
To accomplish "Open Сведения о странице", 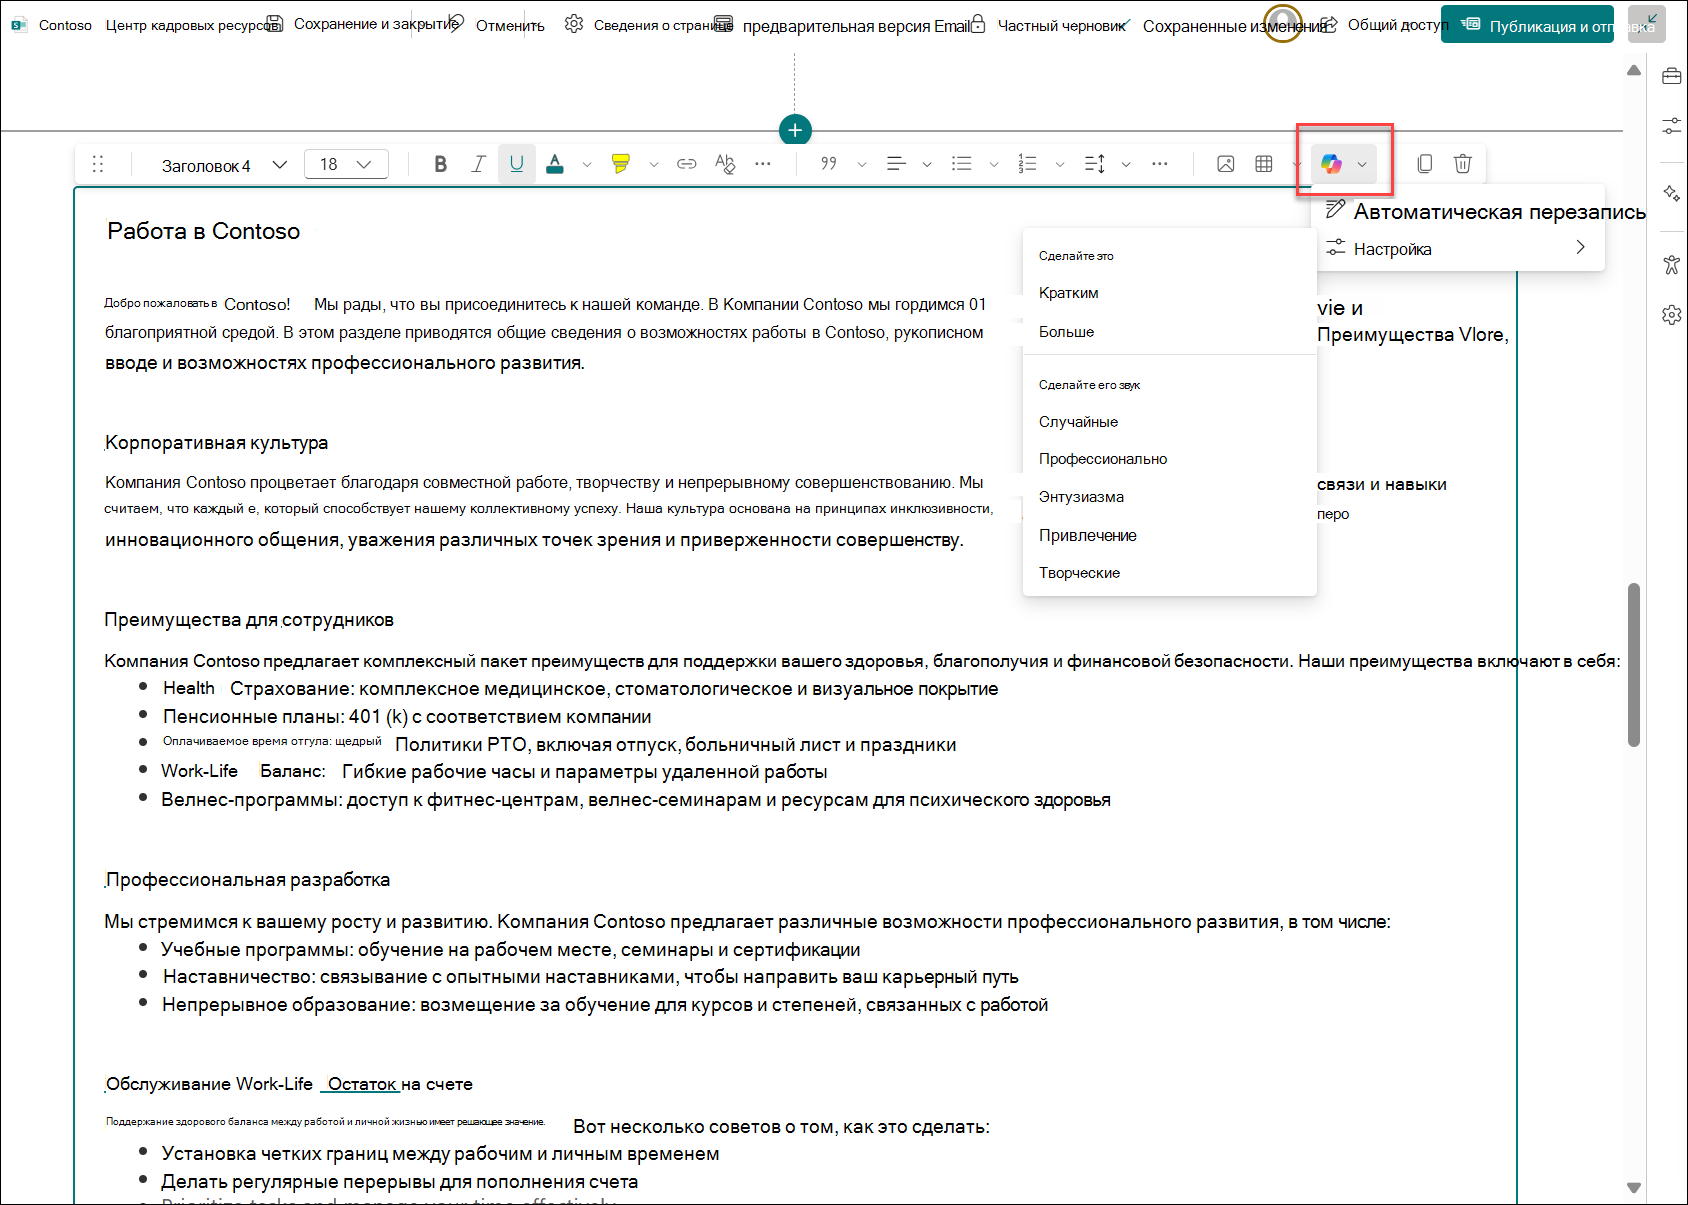I will click(x=648, y=24).
